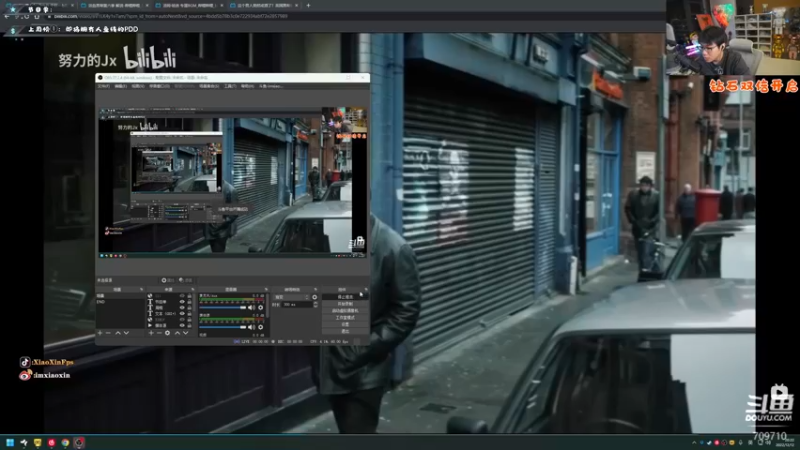Remove the selected scene with minus icon
The image size is (800, 450).
108,333
